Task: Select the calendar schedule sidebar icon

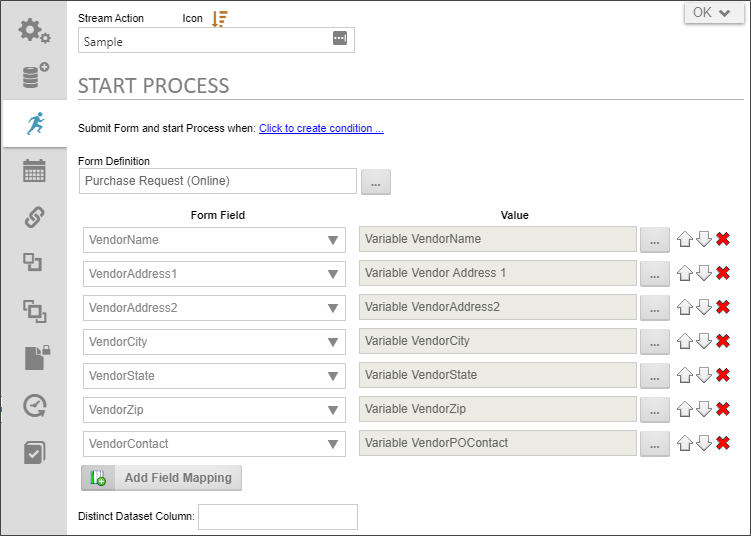Action: coord(34,171)
